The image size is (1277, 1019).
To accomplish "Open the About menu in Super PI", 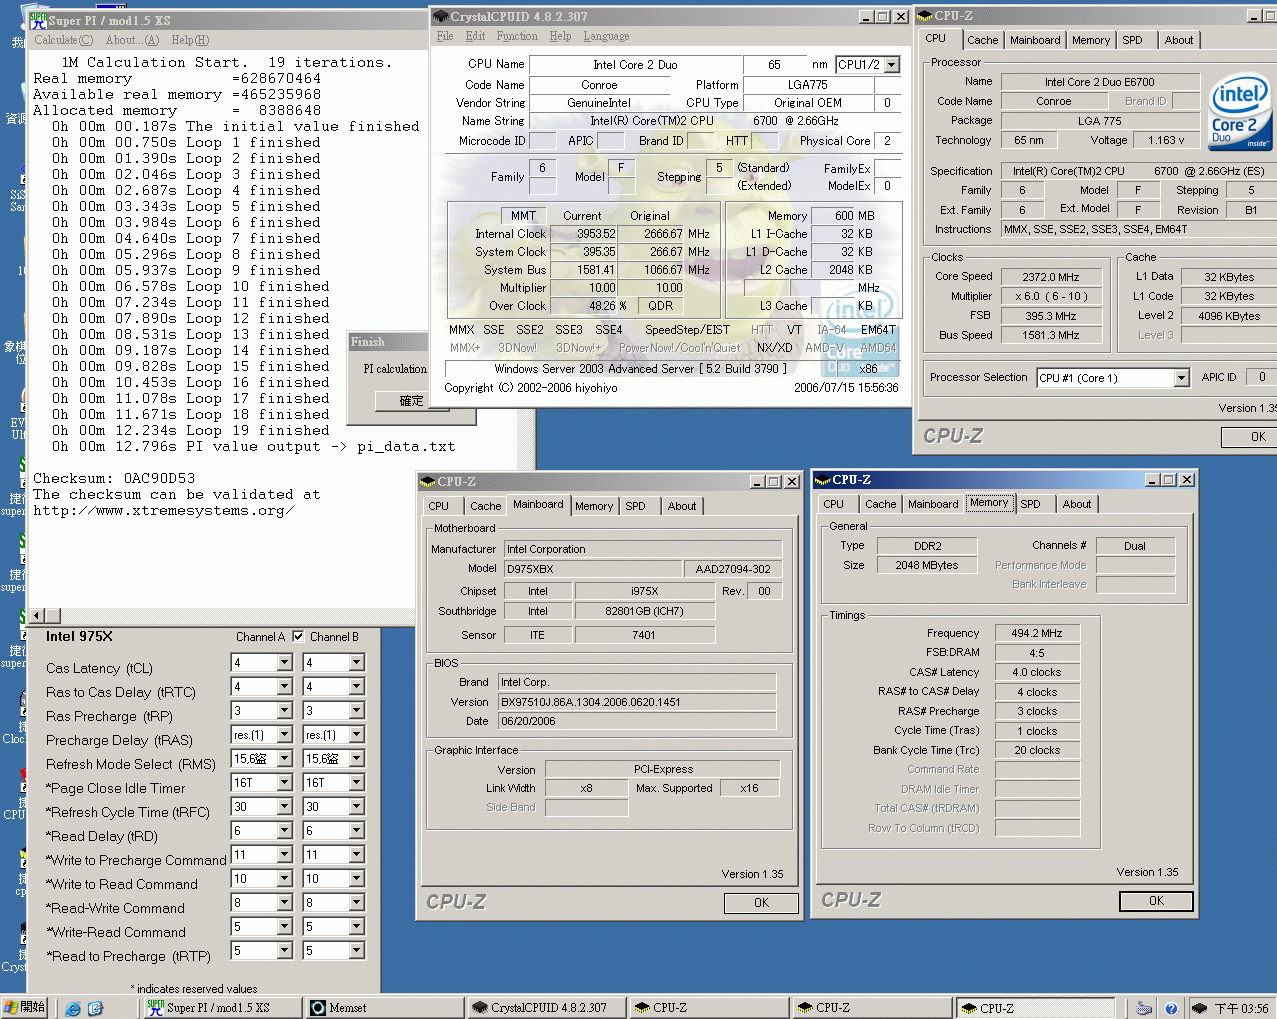I will pyautogui.click(x=132, y=40).
